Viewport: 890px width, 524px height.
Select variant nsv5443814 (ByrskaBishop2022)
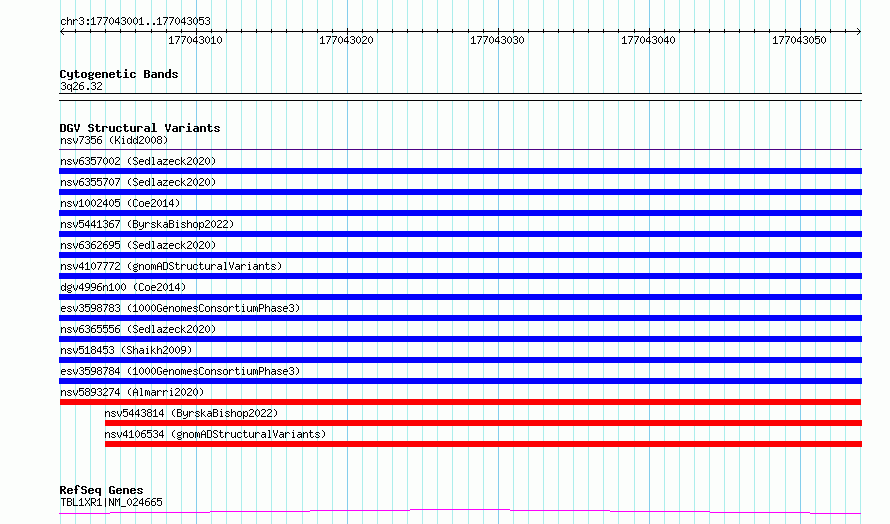[191, 413]
